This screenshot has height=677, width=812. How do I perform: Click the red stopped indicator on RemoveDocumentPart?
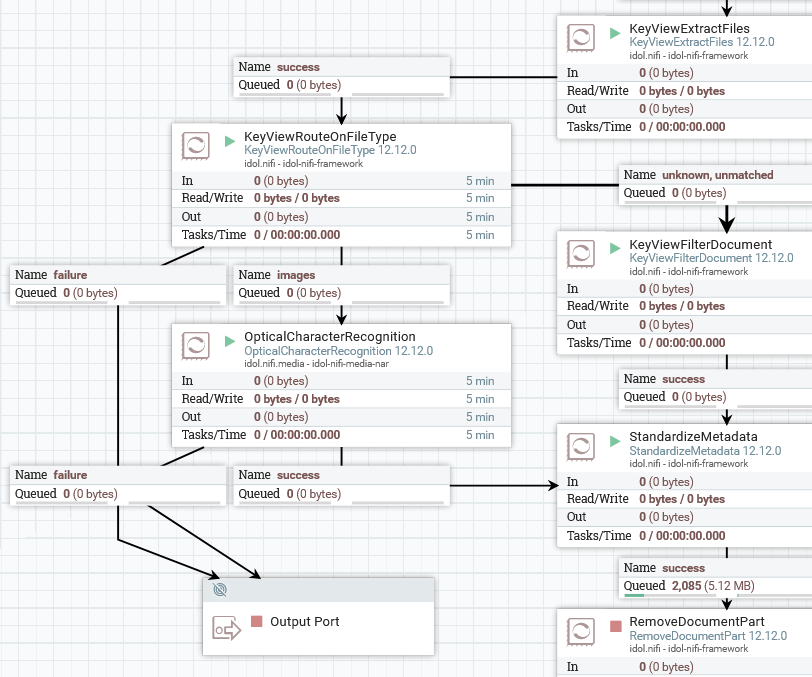616,627
